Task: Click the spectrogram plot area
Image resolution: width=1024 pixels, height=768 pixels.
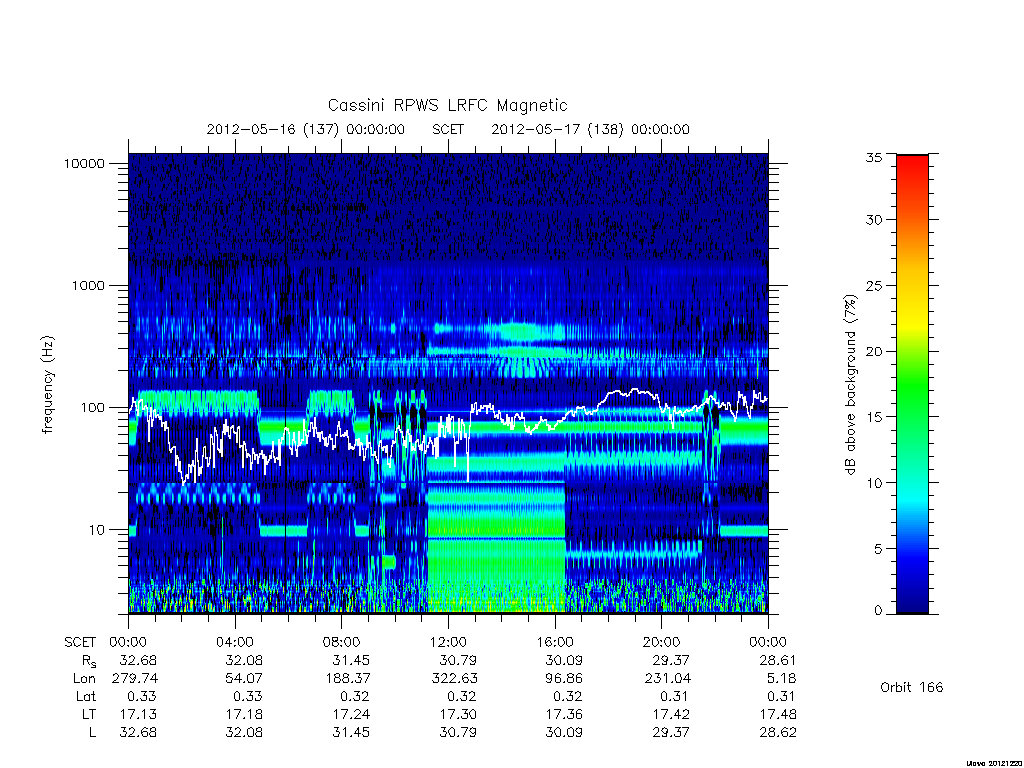Action: click(448, 383)
